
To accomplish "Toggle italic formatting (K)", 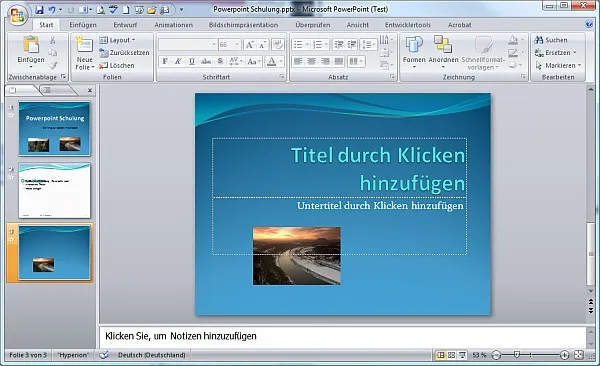I will pyautogui.click(x=178, y=61).
